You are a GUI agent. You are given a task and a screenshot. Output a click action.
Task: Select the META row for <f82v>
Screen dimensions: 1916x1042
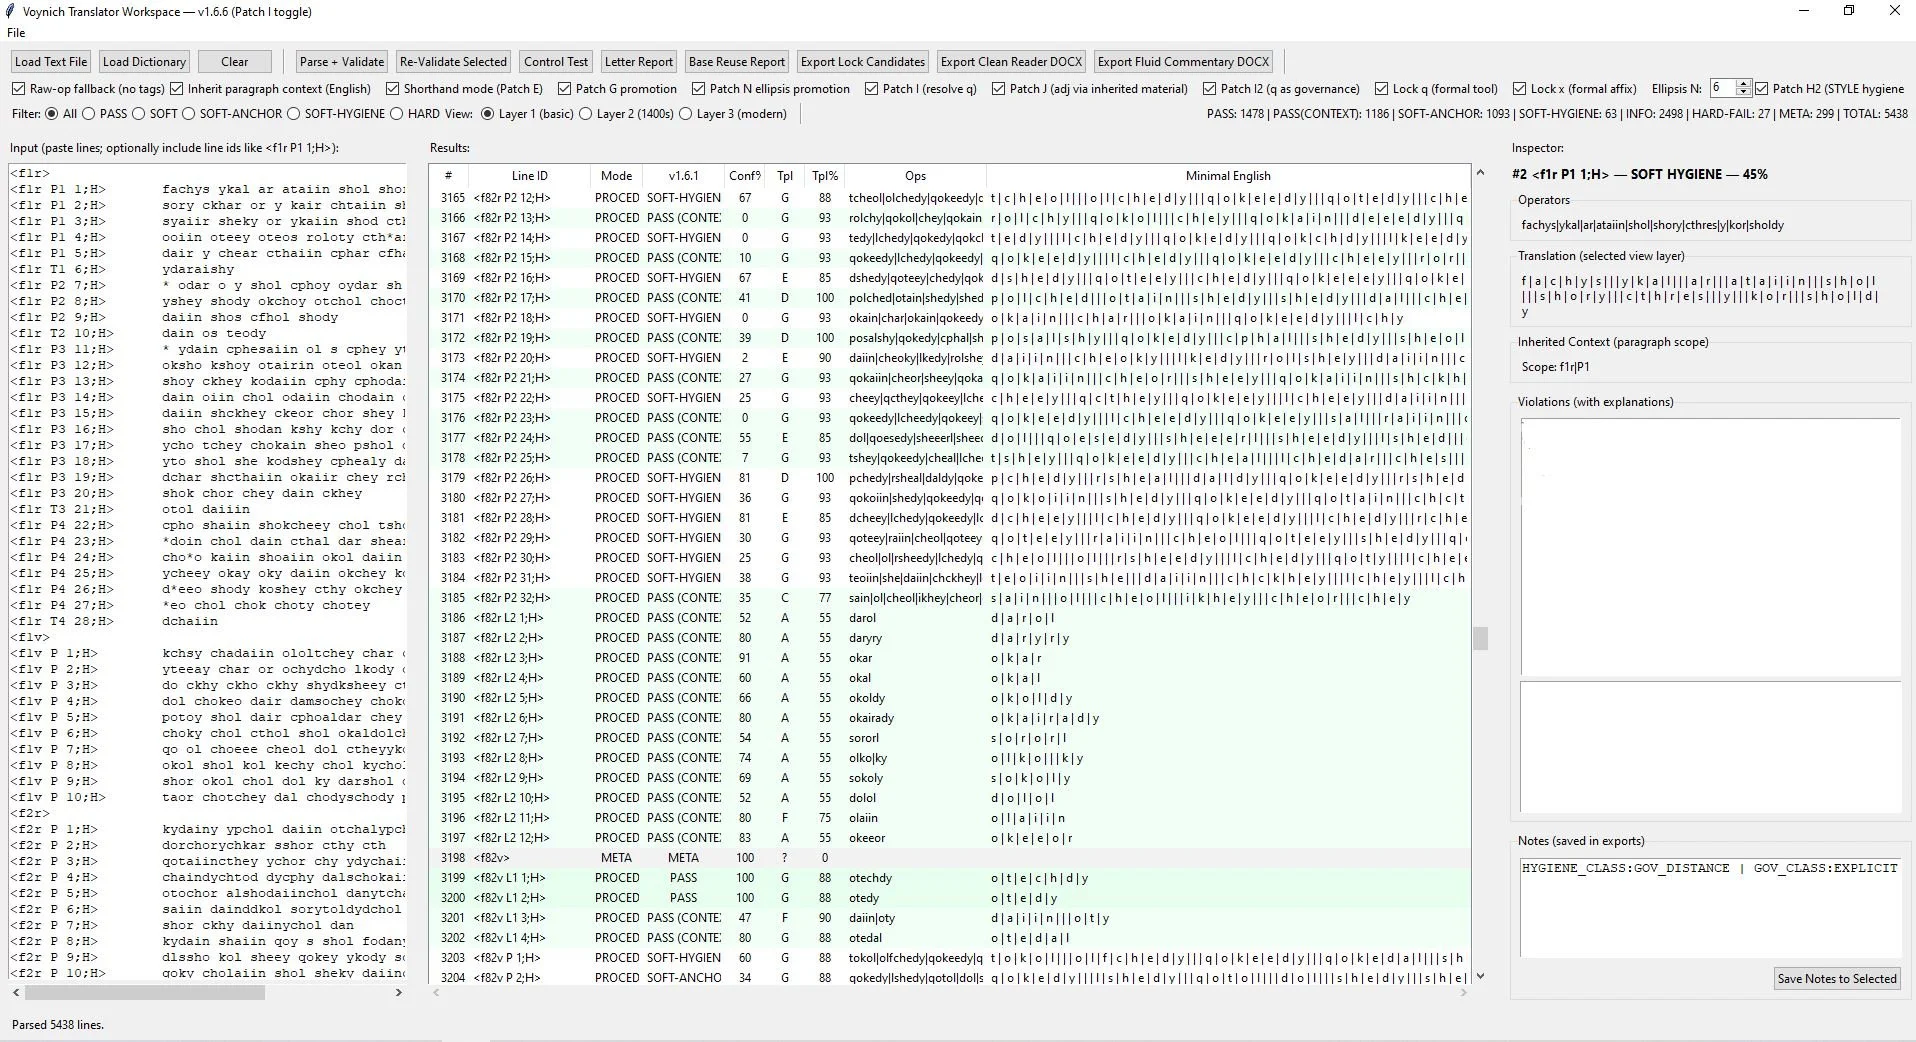tap(700, 857)
